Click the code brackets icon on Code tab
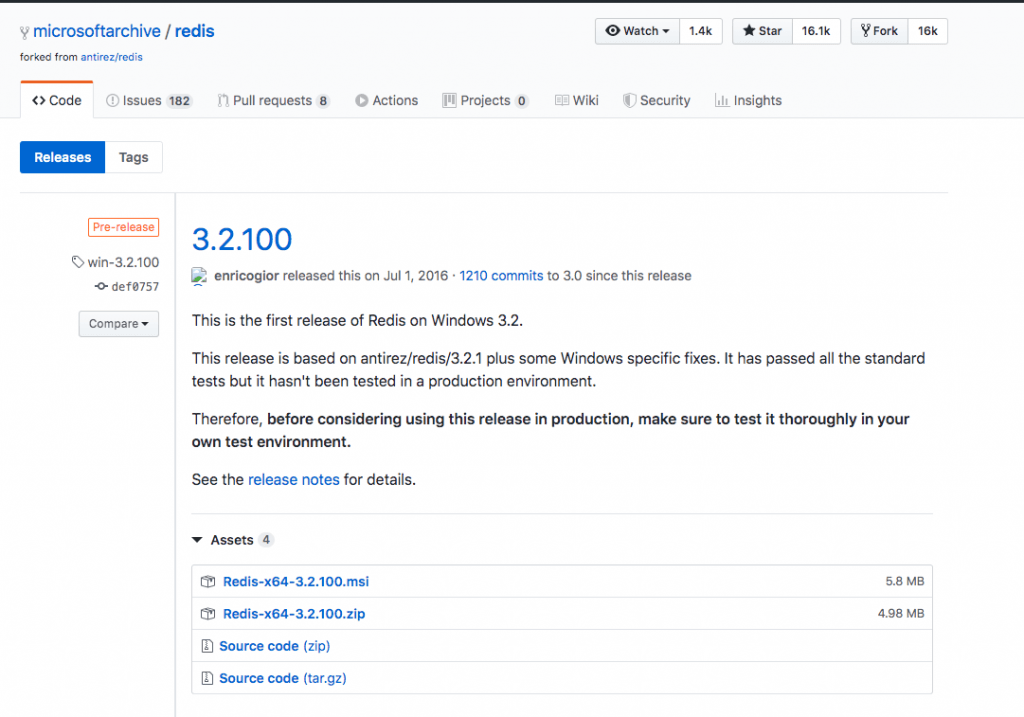 (x=39, y=101)
